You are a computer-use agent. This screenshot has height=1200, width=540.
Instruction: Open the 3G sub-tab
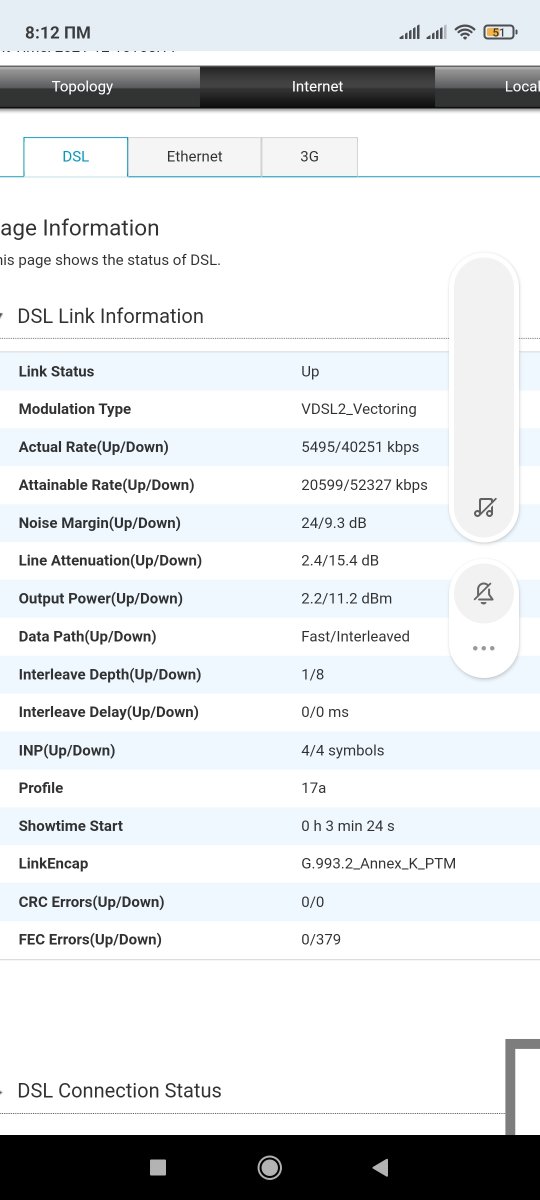pos(309,157)
